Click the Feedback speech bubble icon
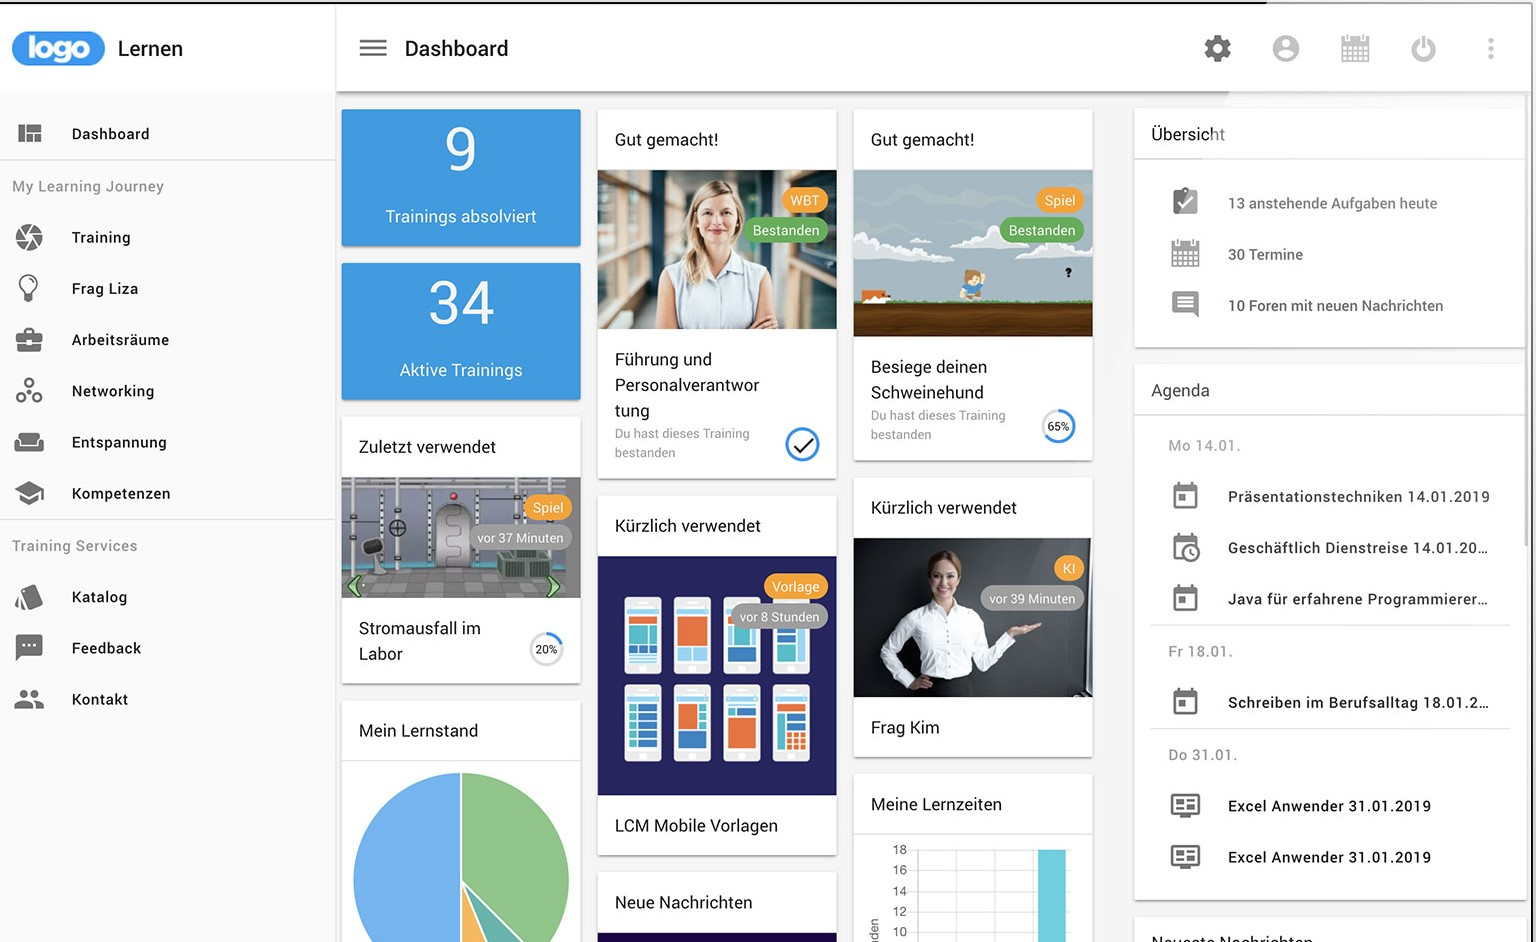Screen dimensions: 1536x942 29,648
